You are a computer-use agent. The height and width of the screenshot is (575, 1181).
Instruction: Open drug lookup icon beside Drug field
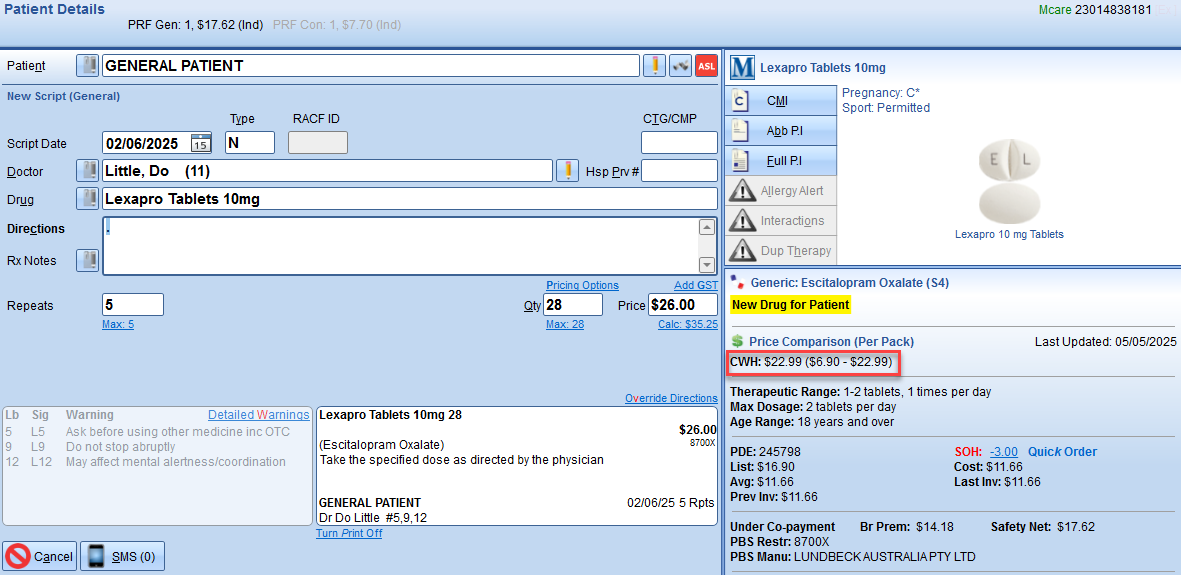click(x=87, y=199)
